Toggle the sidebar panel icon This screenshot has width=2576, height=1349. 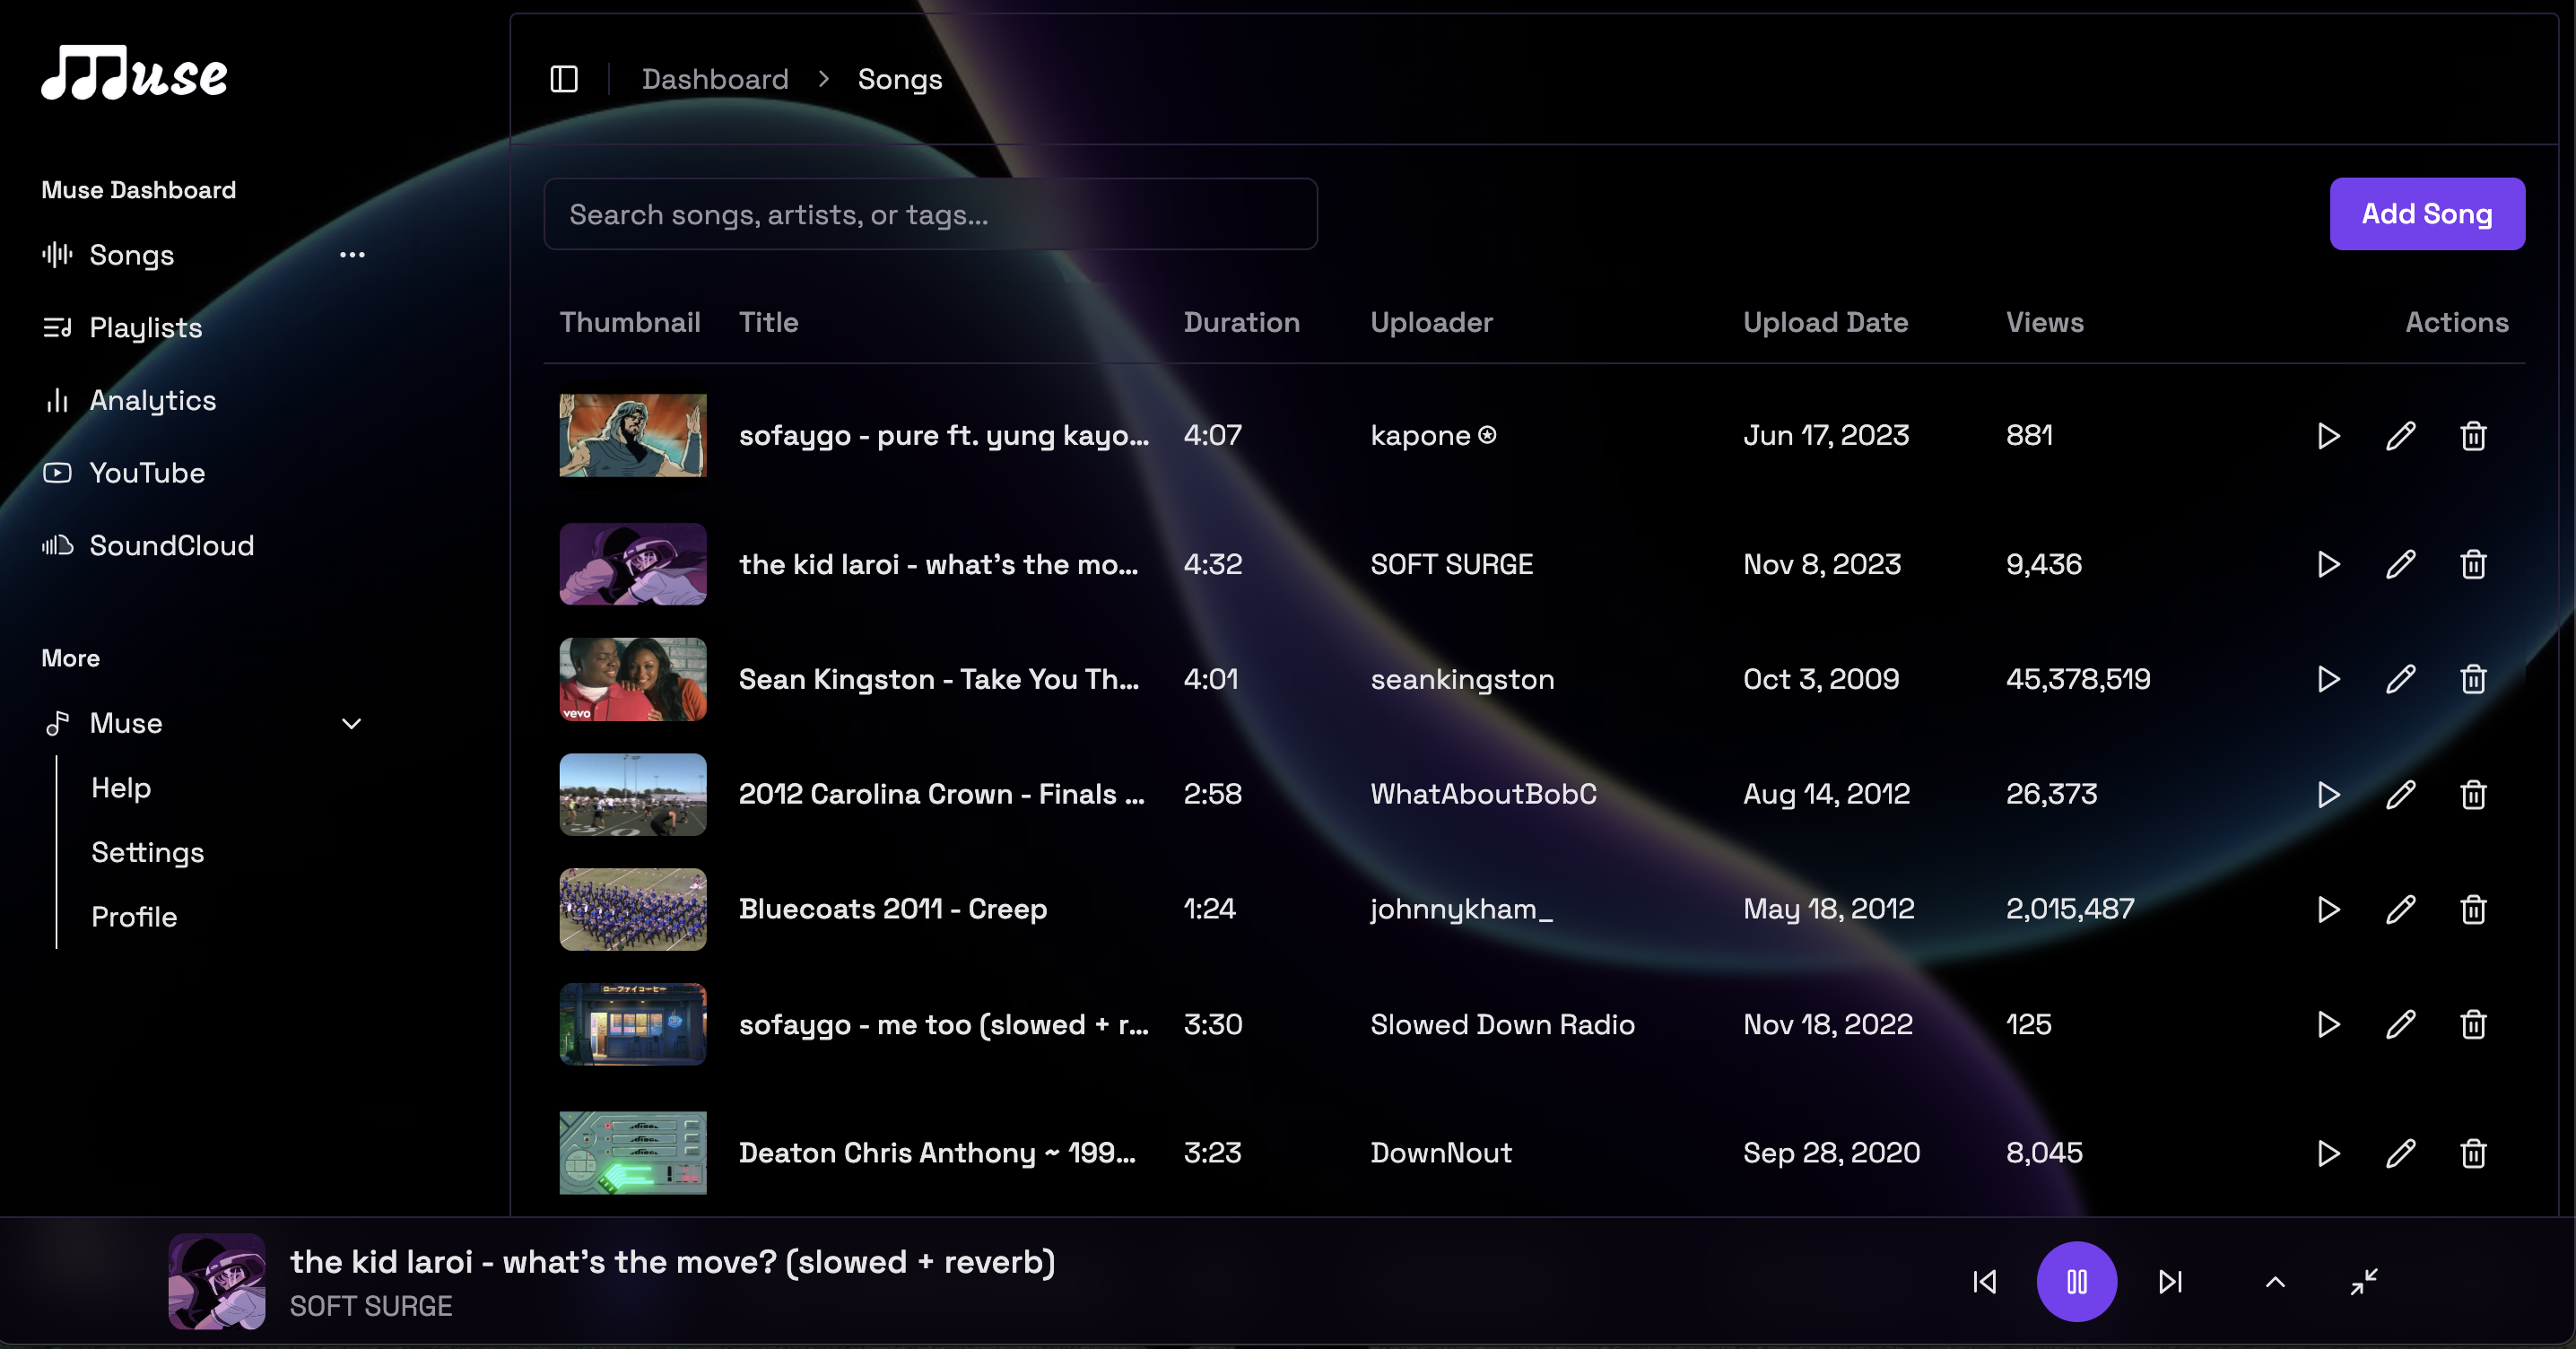tap(564, 79)
